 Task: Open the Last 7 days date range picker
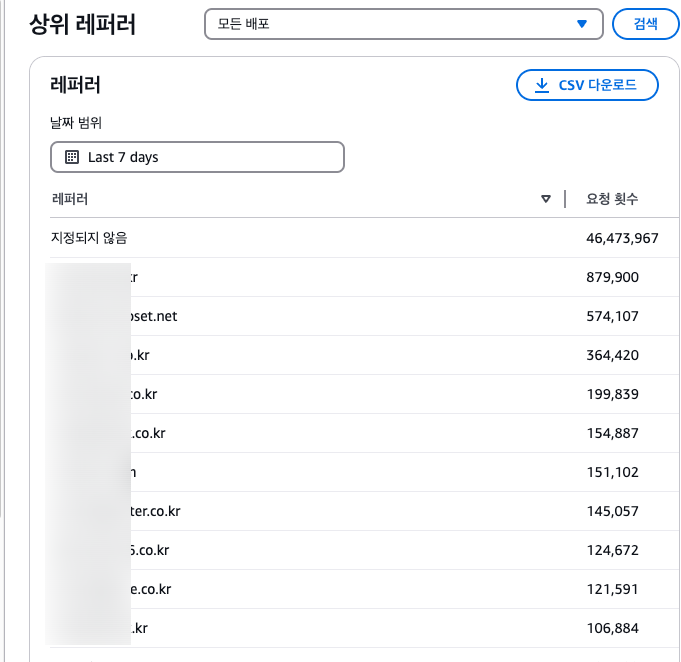pos(197,157)
